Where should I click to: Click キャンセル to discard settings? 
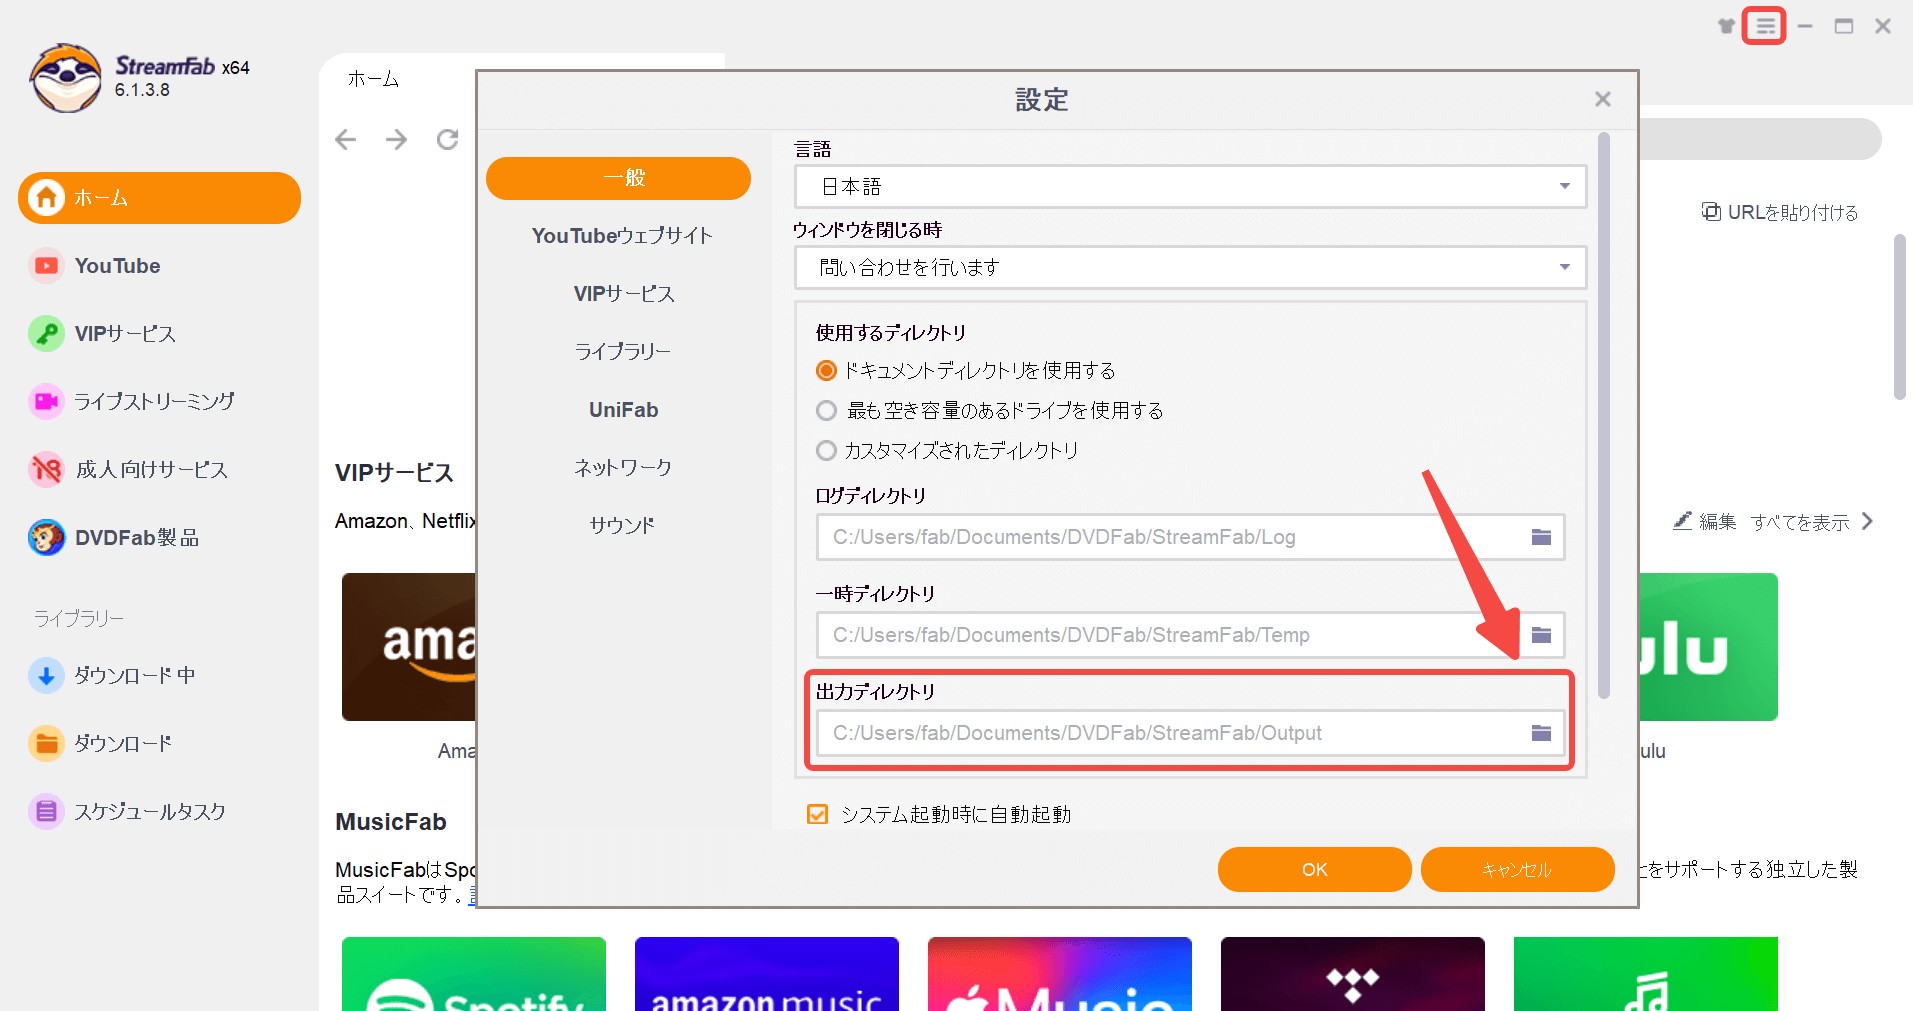pyautogui.click(x=1517, y=870)
